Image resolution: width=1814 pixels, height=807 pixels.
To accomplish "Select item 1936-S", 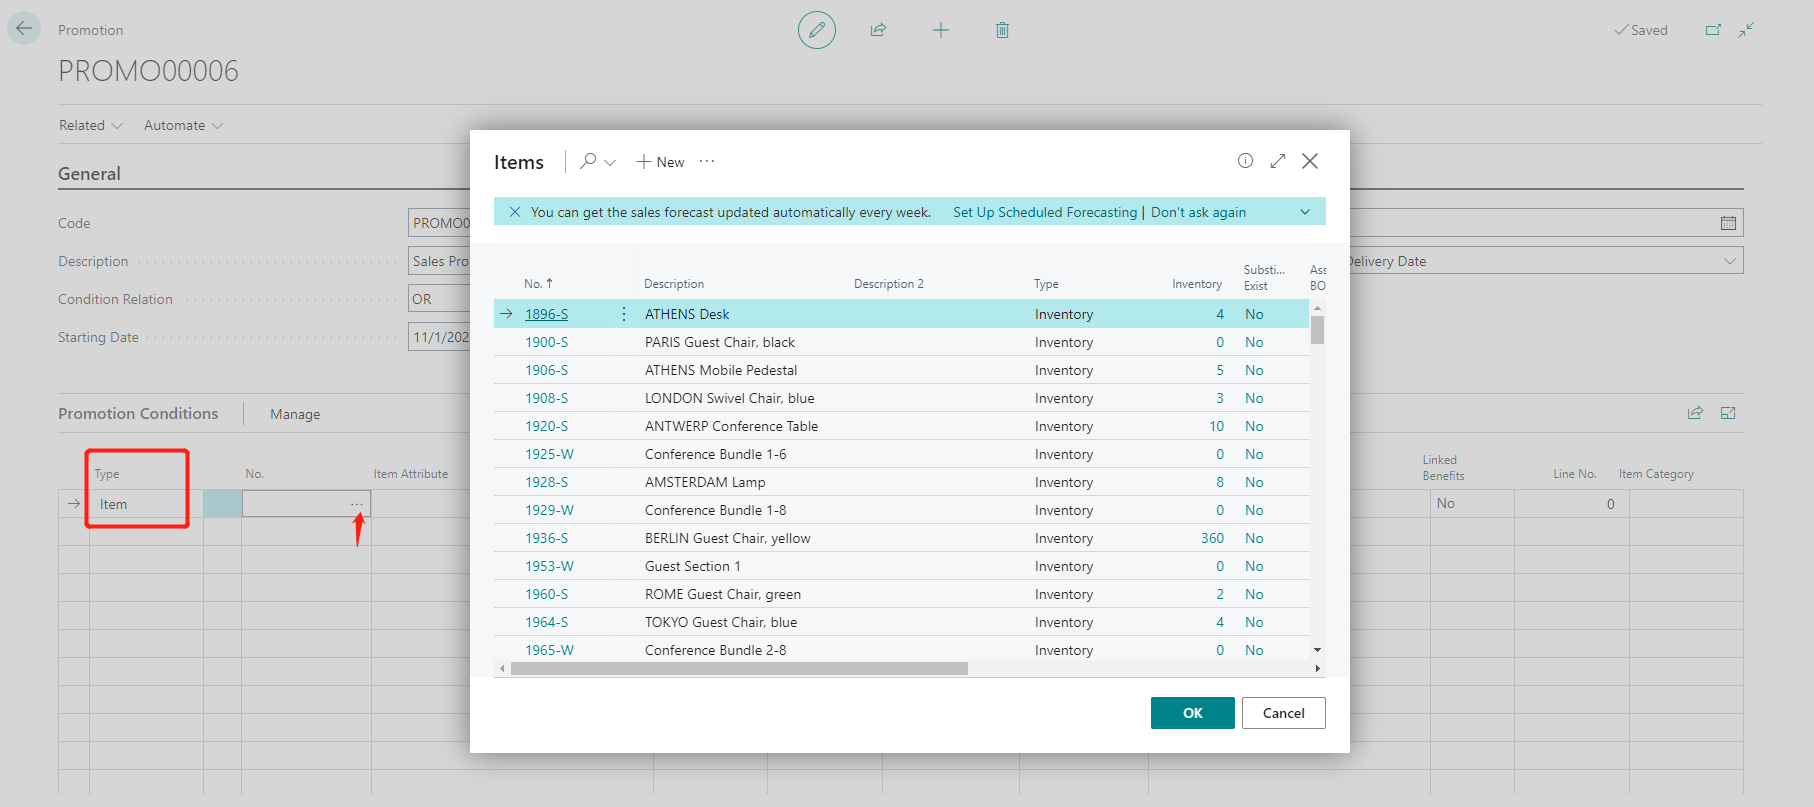I will click(x=546, y=538).
